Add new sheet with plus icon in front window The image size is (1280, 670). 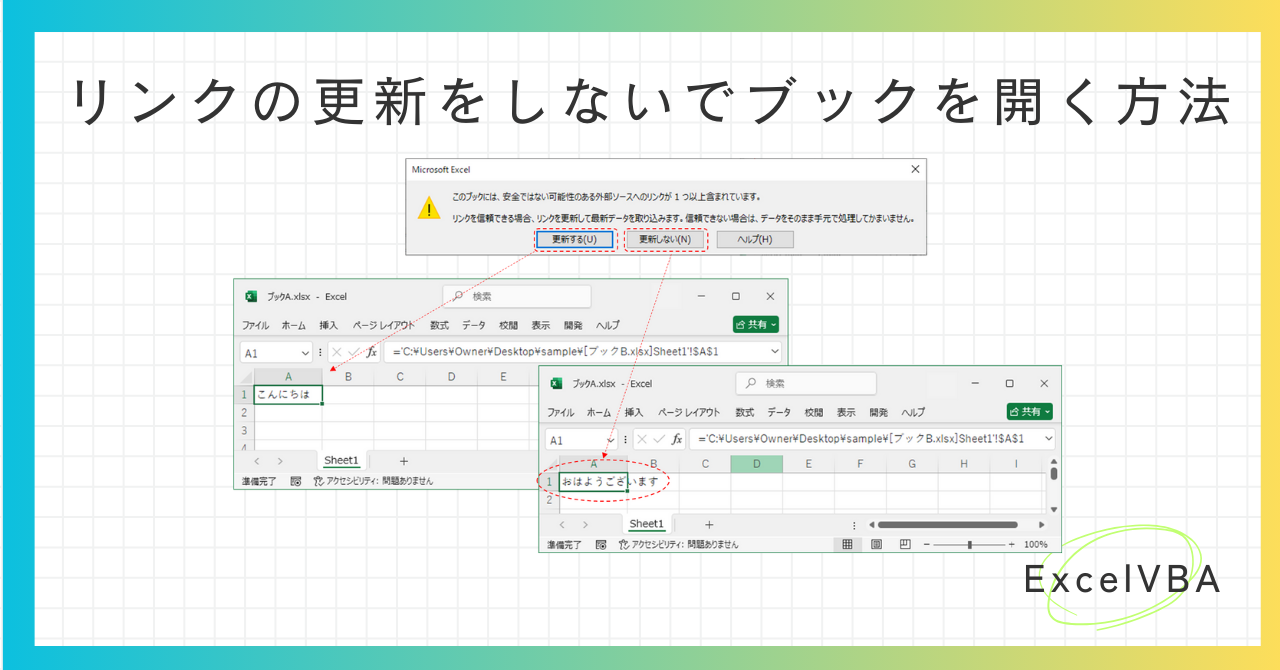[709, 525]
